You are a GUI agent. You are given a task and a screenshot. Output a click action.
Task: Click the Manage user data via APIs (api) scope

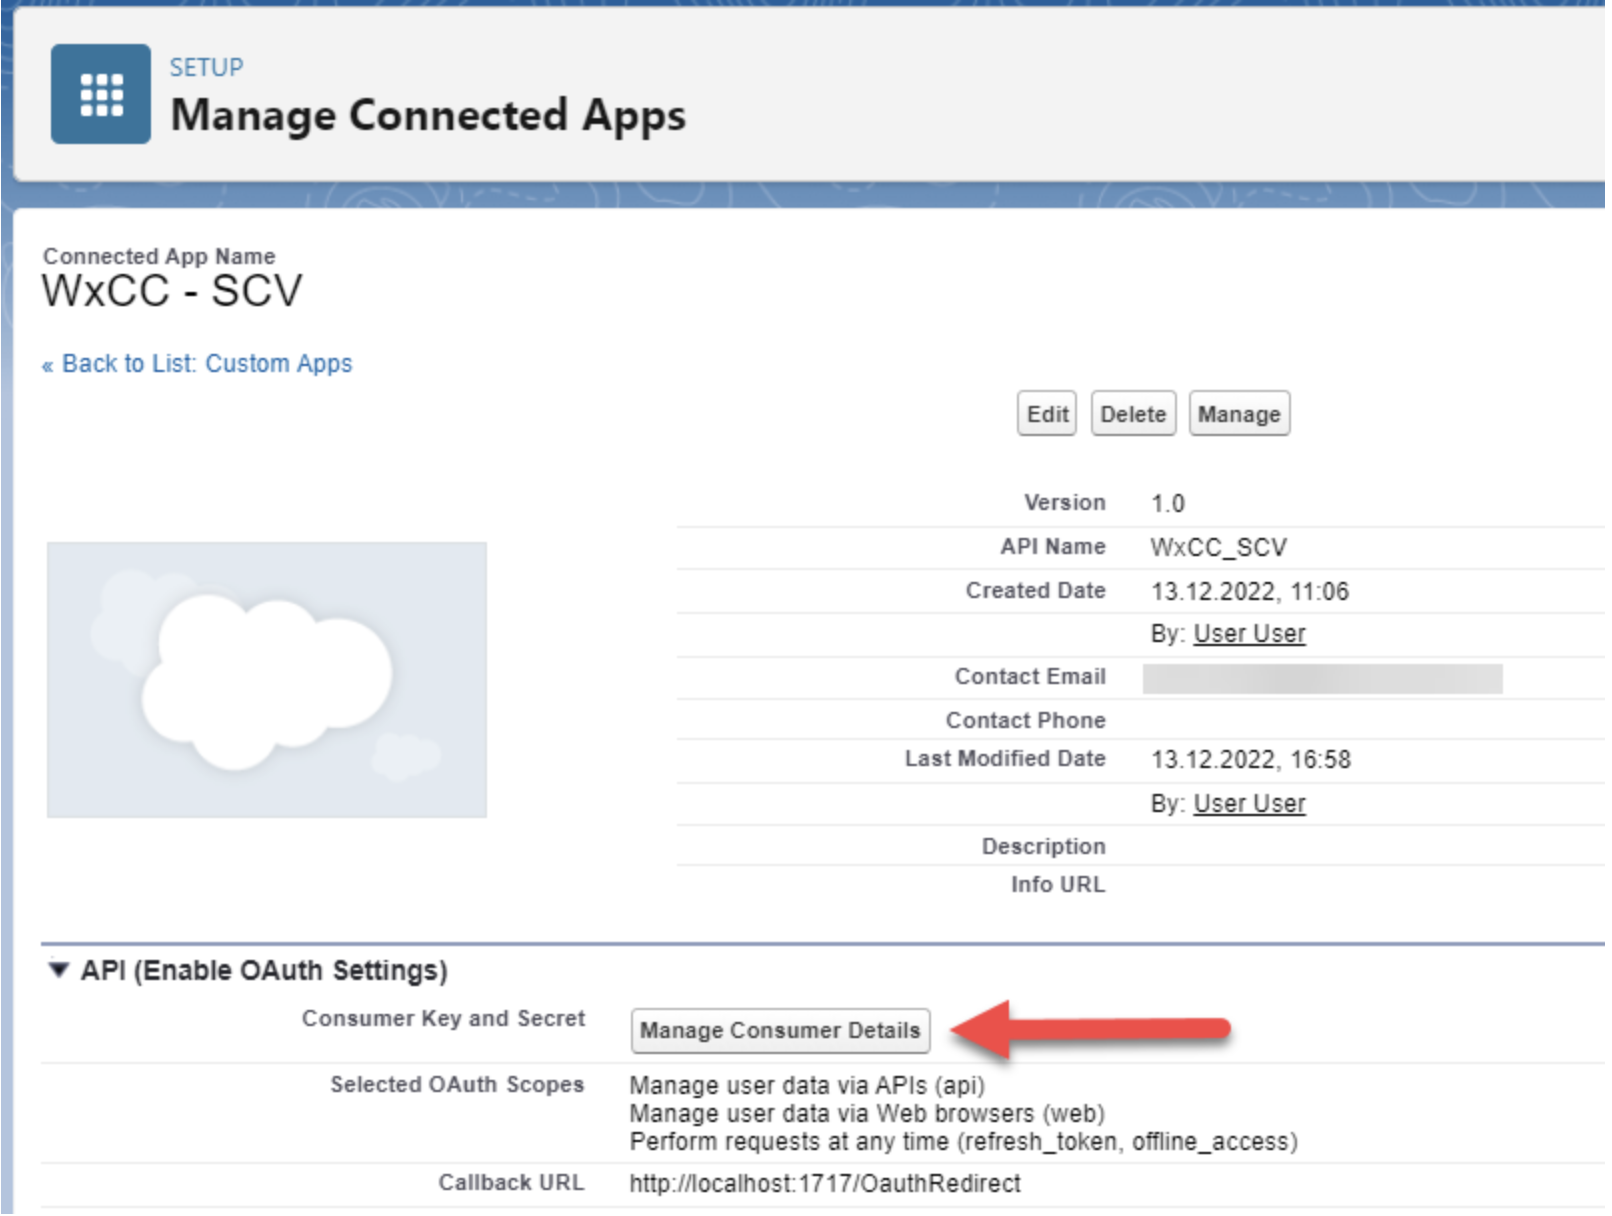[x=807, y=1086]
